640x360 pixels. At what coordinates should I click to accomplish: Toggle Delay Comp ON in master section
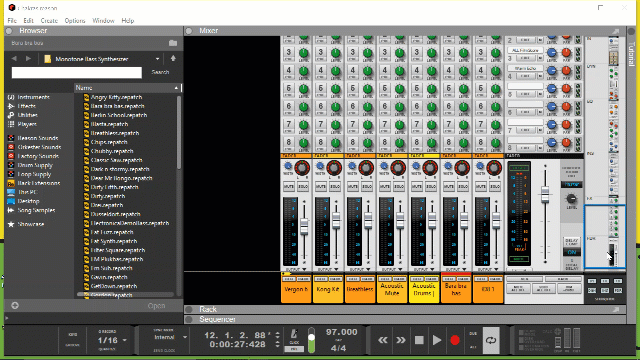[x=571, y=252]
